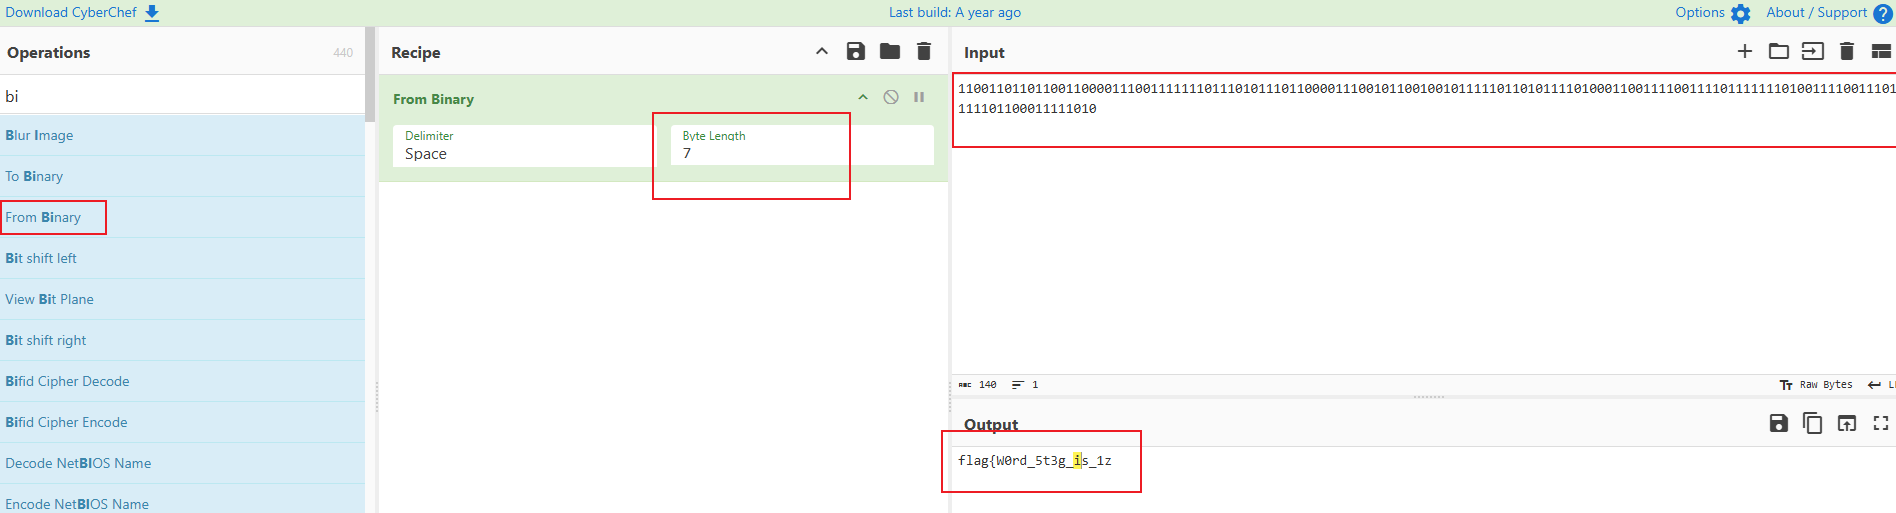The width and height of the screenshot is (1896, 513).
Task: Set breakpoint on From Binary step
Action: click(919, 97)
